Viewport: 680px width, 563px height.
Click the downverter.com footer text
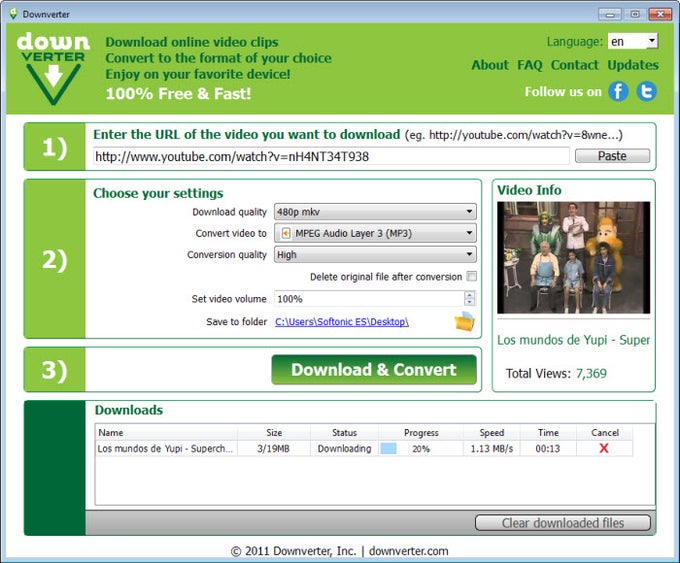pos(409,551)
